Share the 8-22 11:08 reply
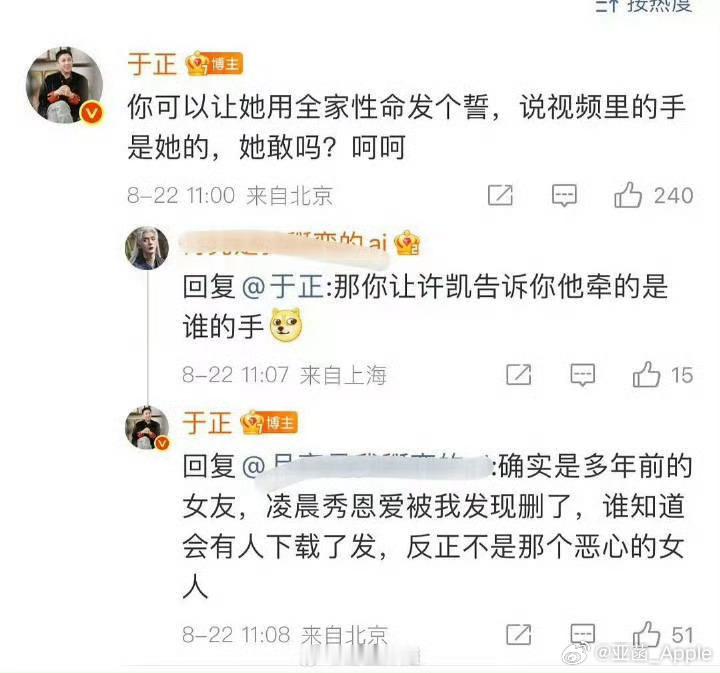 click(518, 634)
